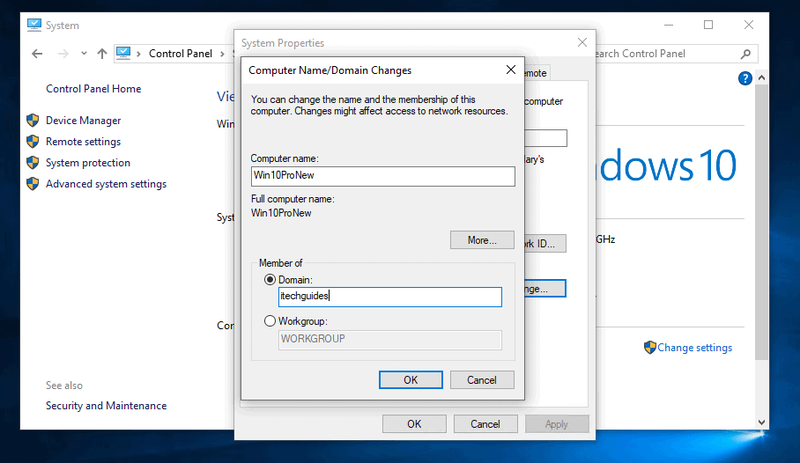
Task: Click the disabled WORKGROUP text field
Action: coord(390,339)
